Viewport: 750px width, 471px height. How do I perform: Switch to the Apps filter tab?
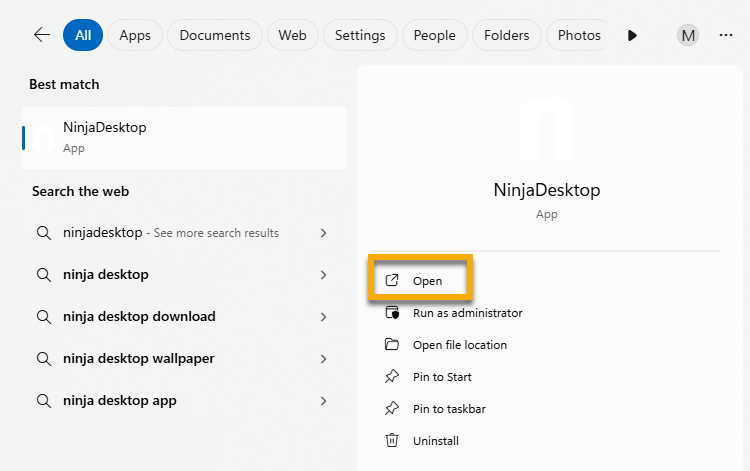[x=135, y=35]
